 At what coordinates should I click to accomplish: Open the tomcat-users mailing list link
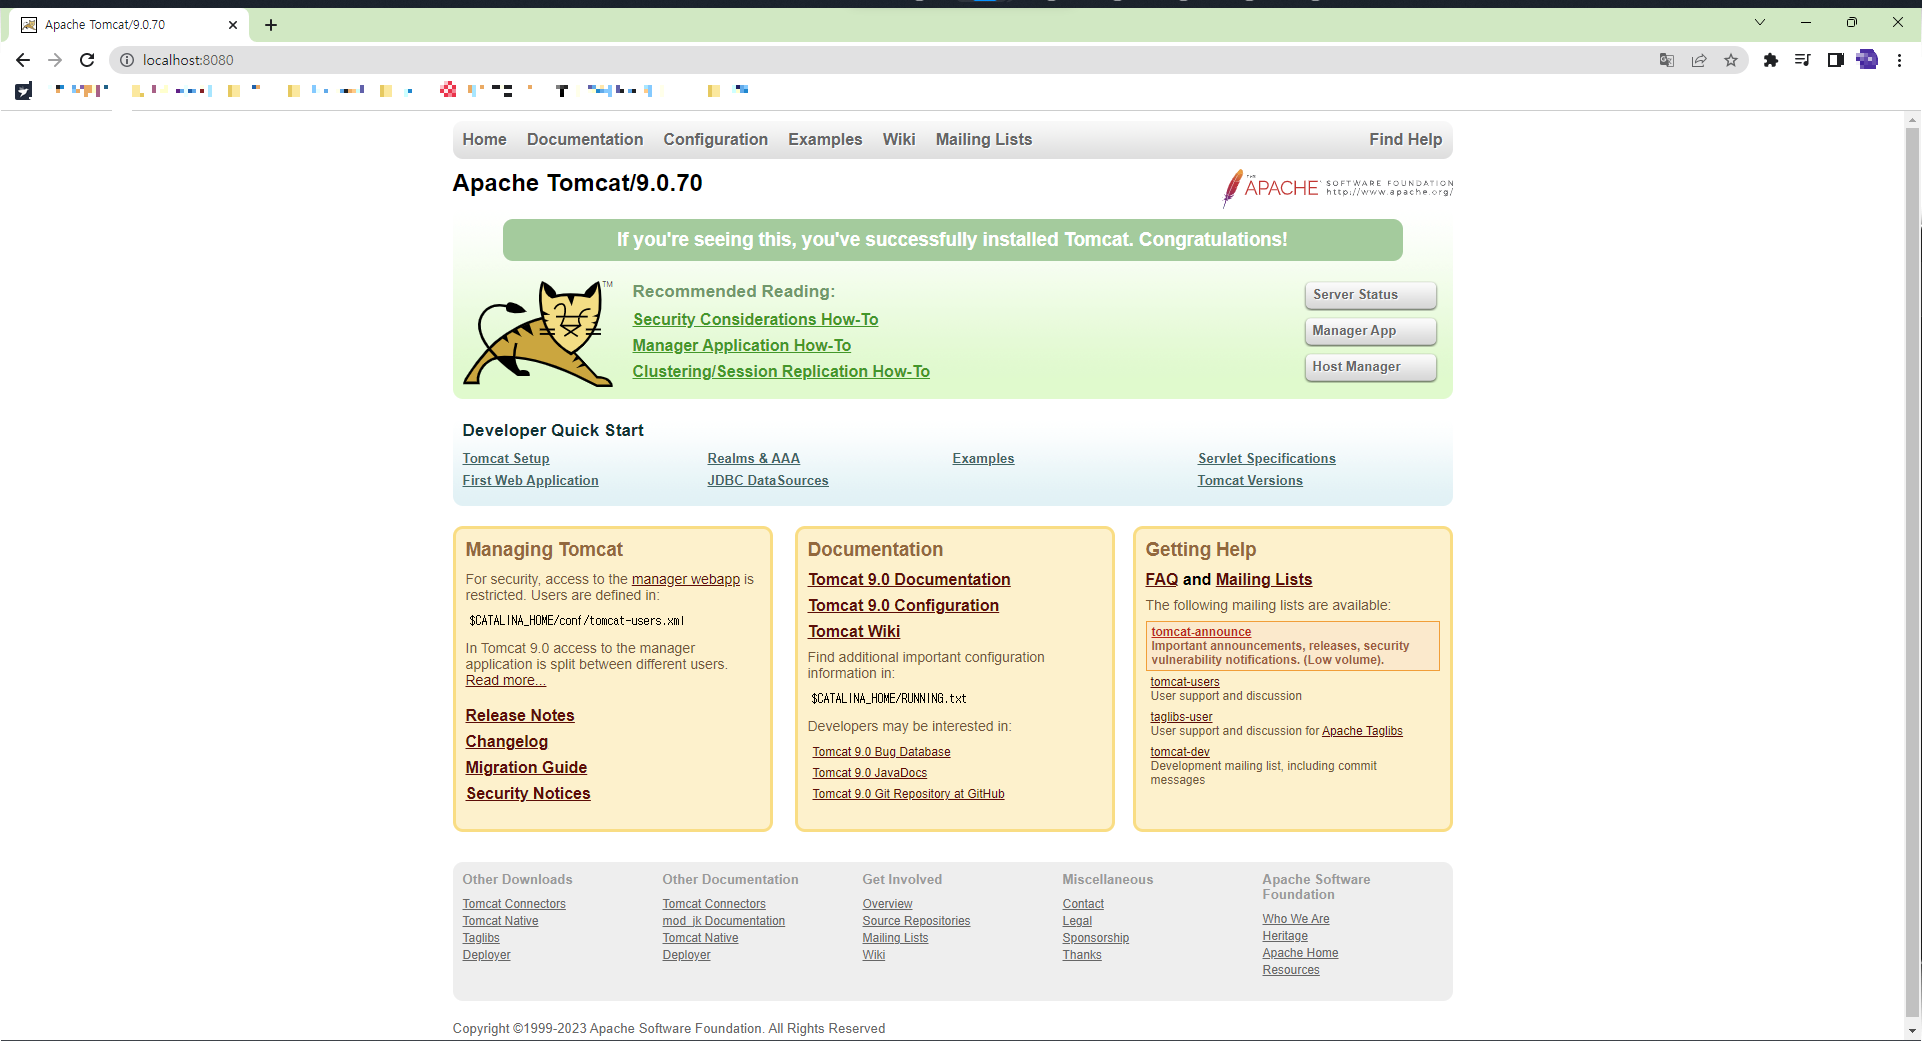1185,682
